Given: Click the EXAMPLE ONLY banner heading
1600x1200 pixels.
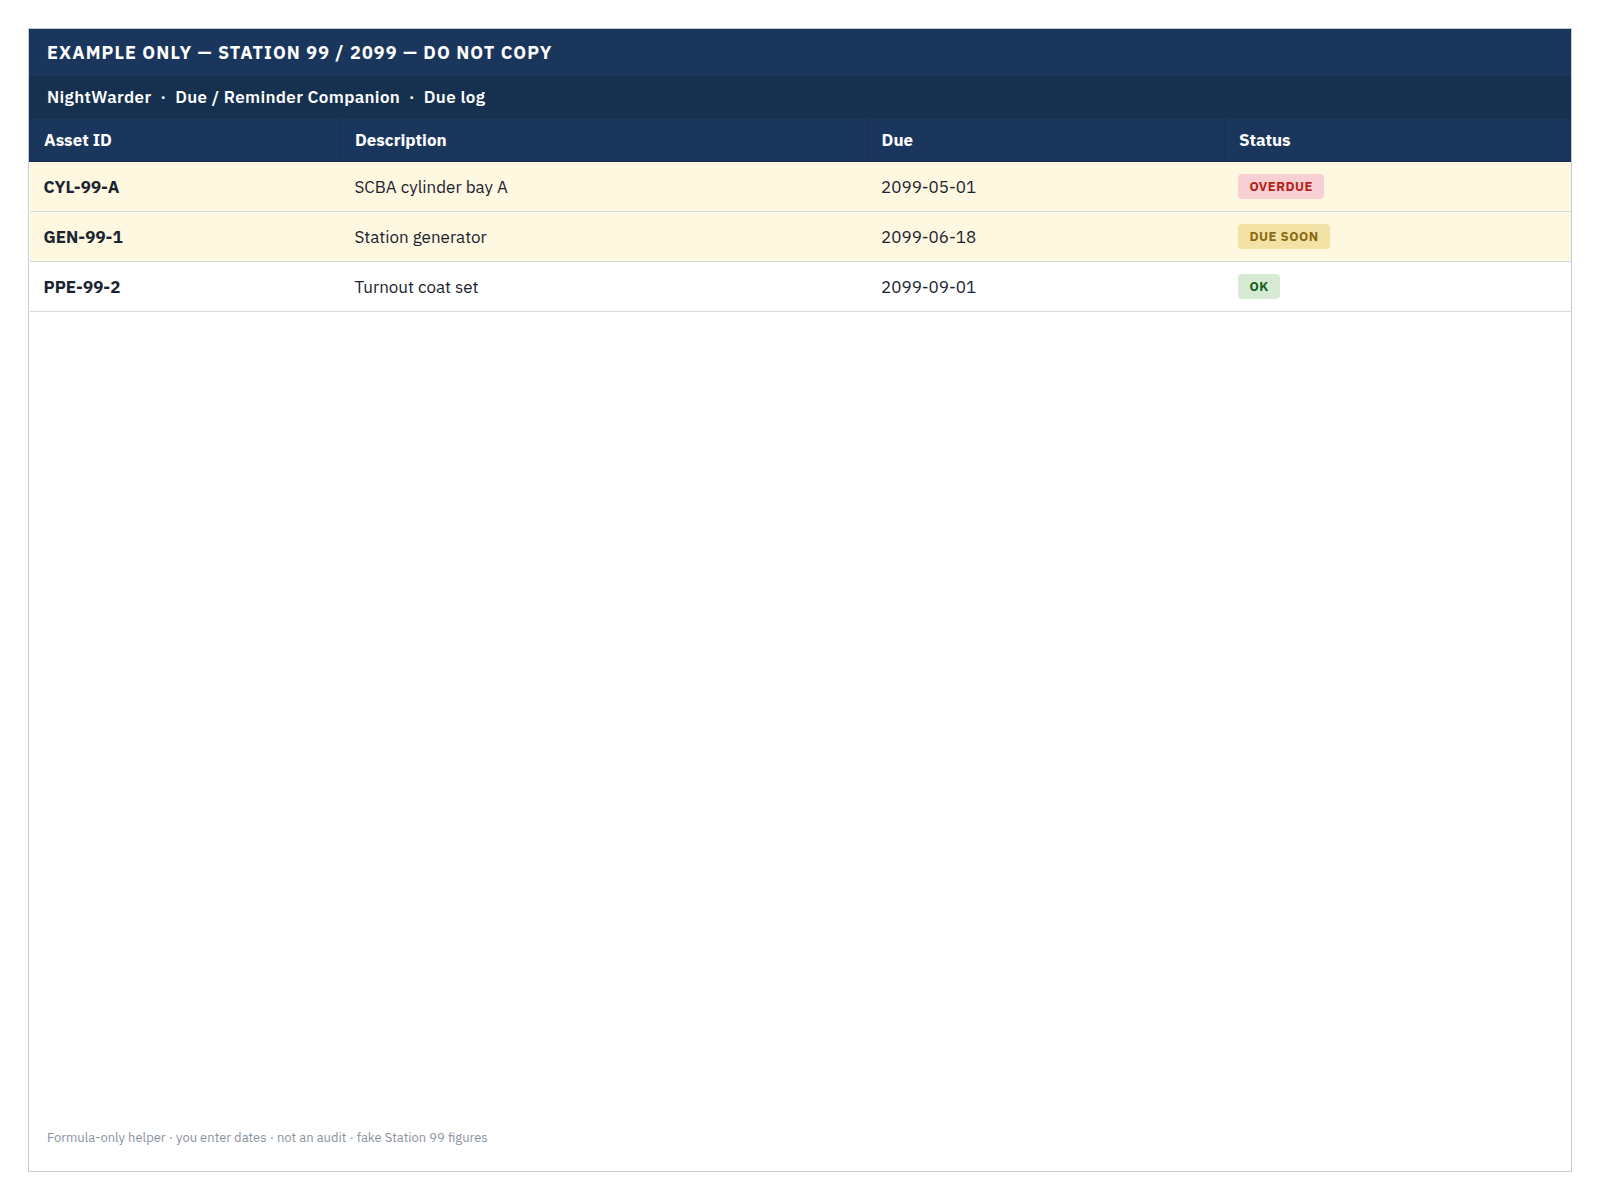Looking at the screenshot, I should 299,53.
